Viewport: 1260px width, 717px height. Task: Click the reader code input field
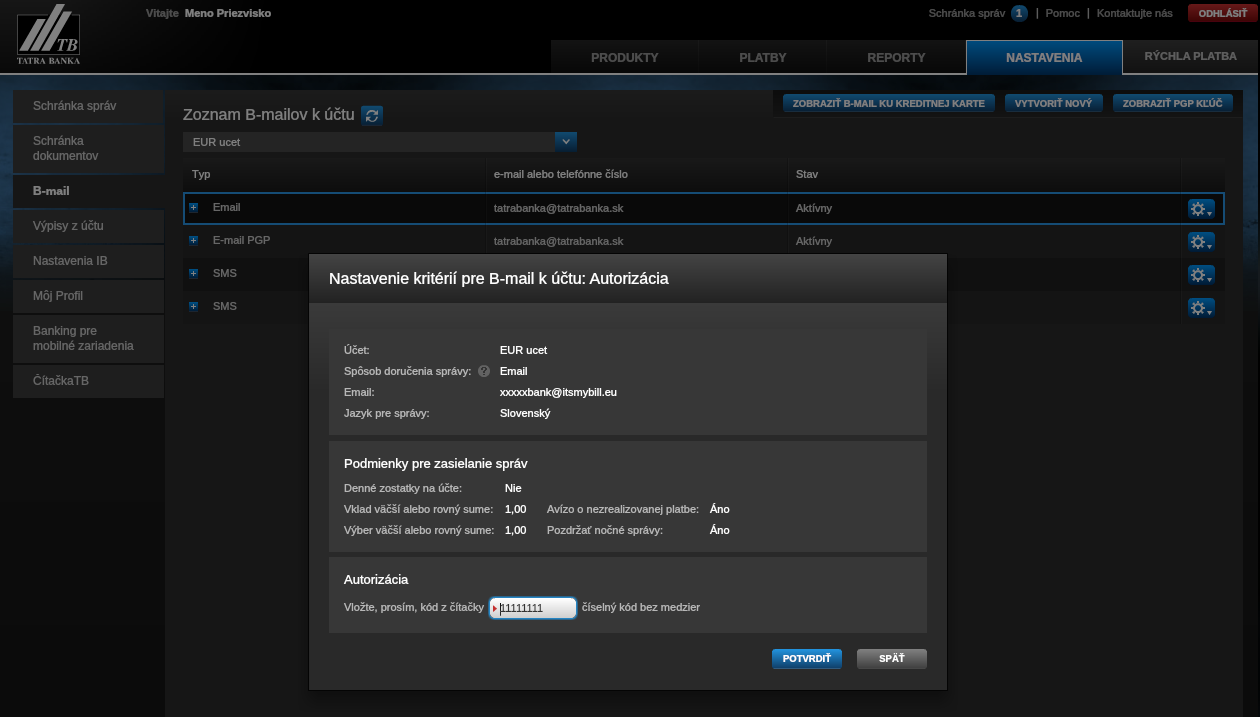534,607
